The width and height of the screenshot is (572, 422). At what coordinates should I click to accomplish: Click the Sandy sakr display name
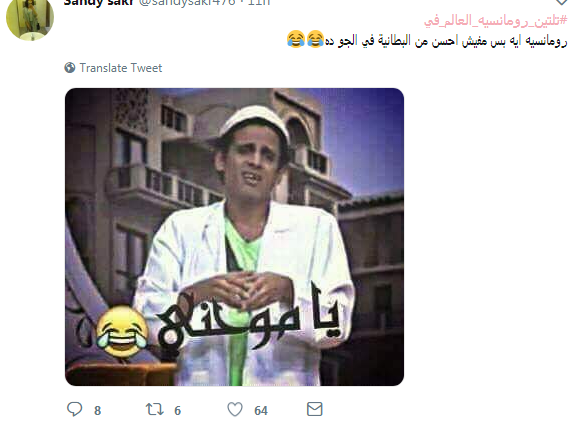pyautogui.click(x=98, y=3)
